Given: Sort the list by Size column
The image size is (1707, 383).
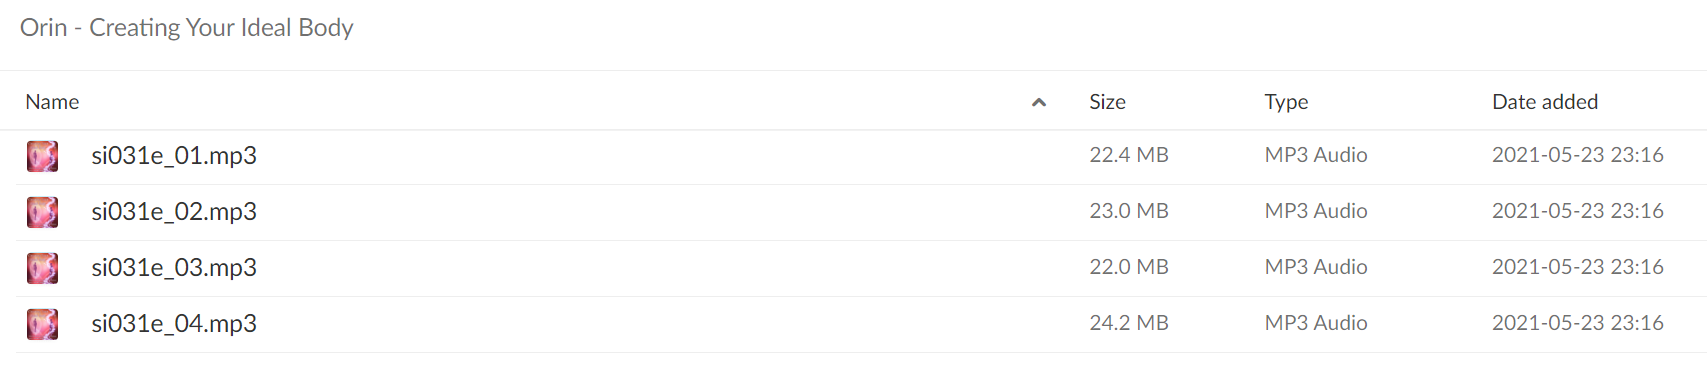Looking at the screenshot, I should (1107, 102).
